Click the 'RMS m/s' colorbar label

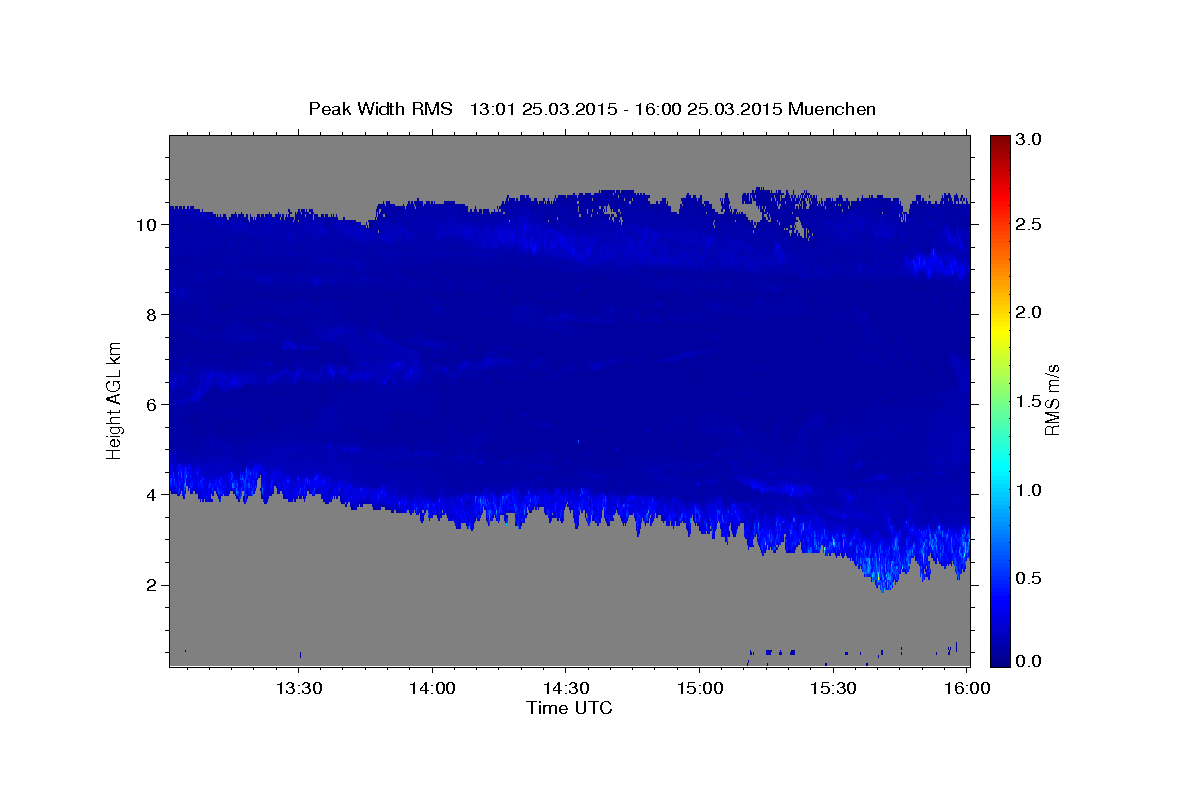1051,400
